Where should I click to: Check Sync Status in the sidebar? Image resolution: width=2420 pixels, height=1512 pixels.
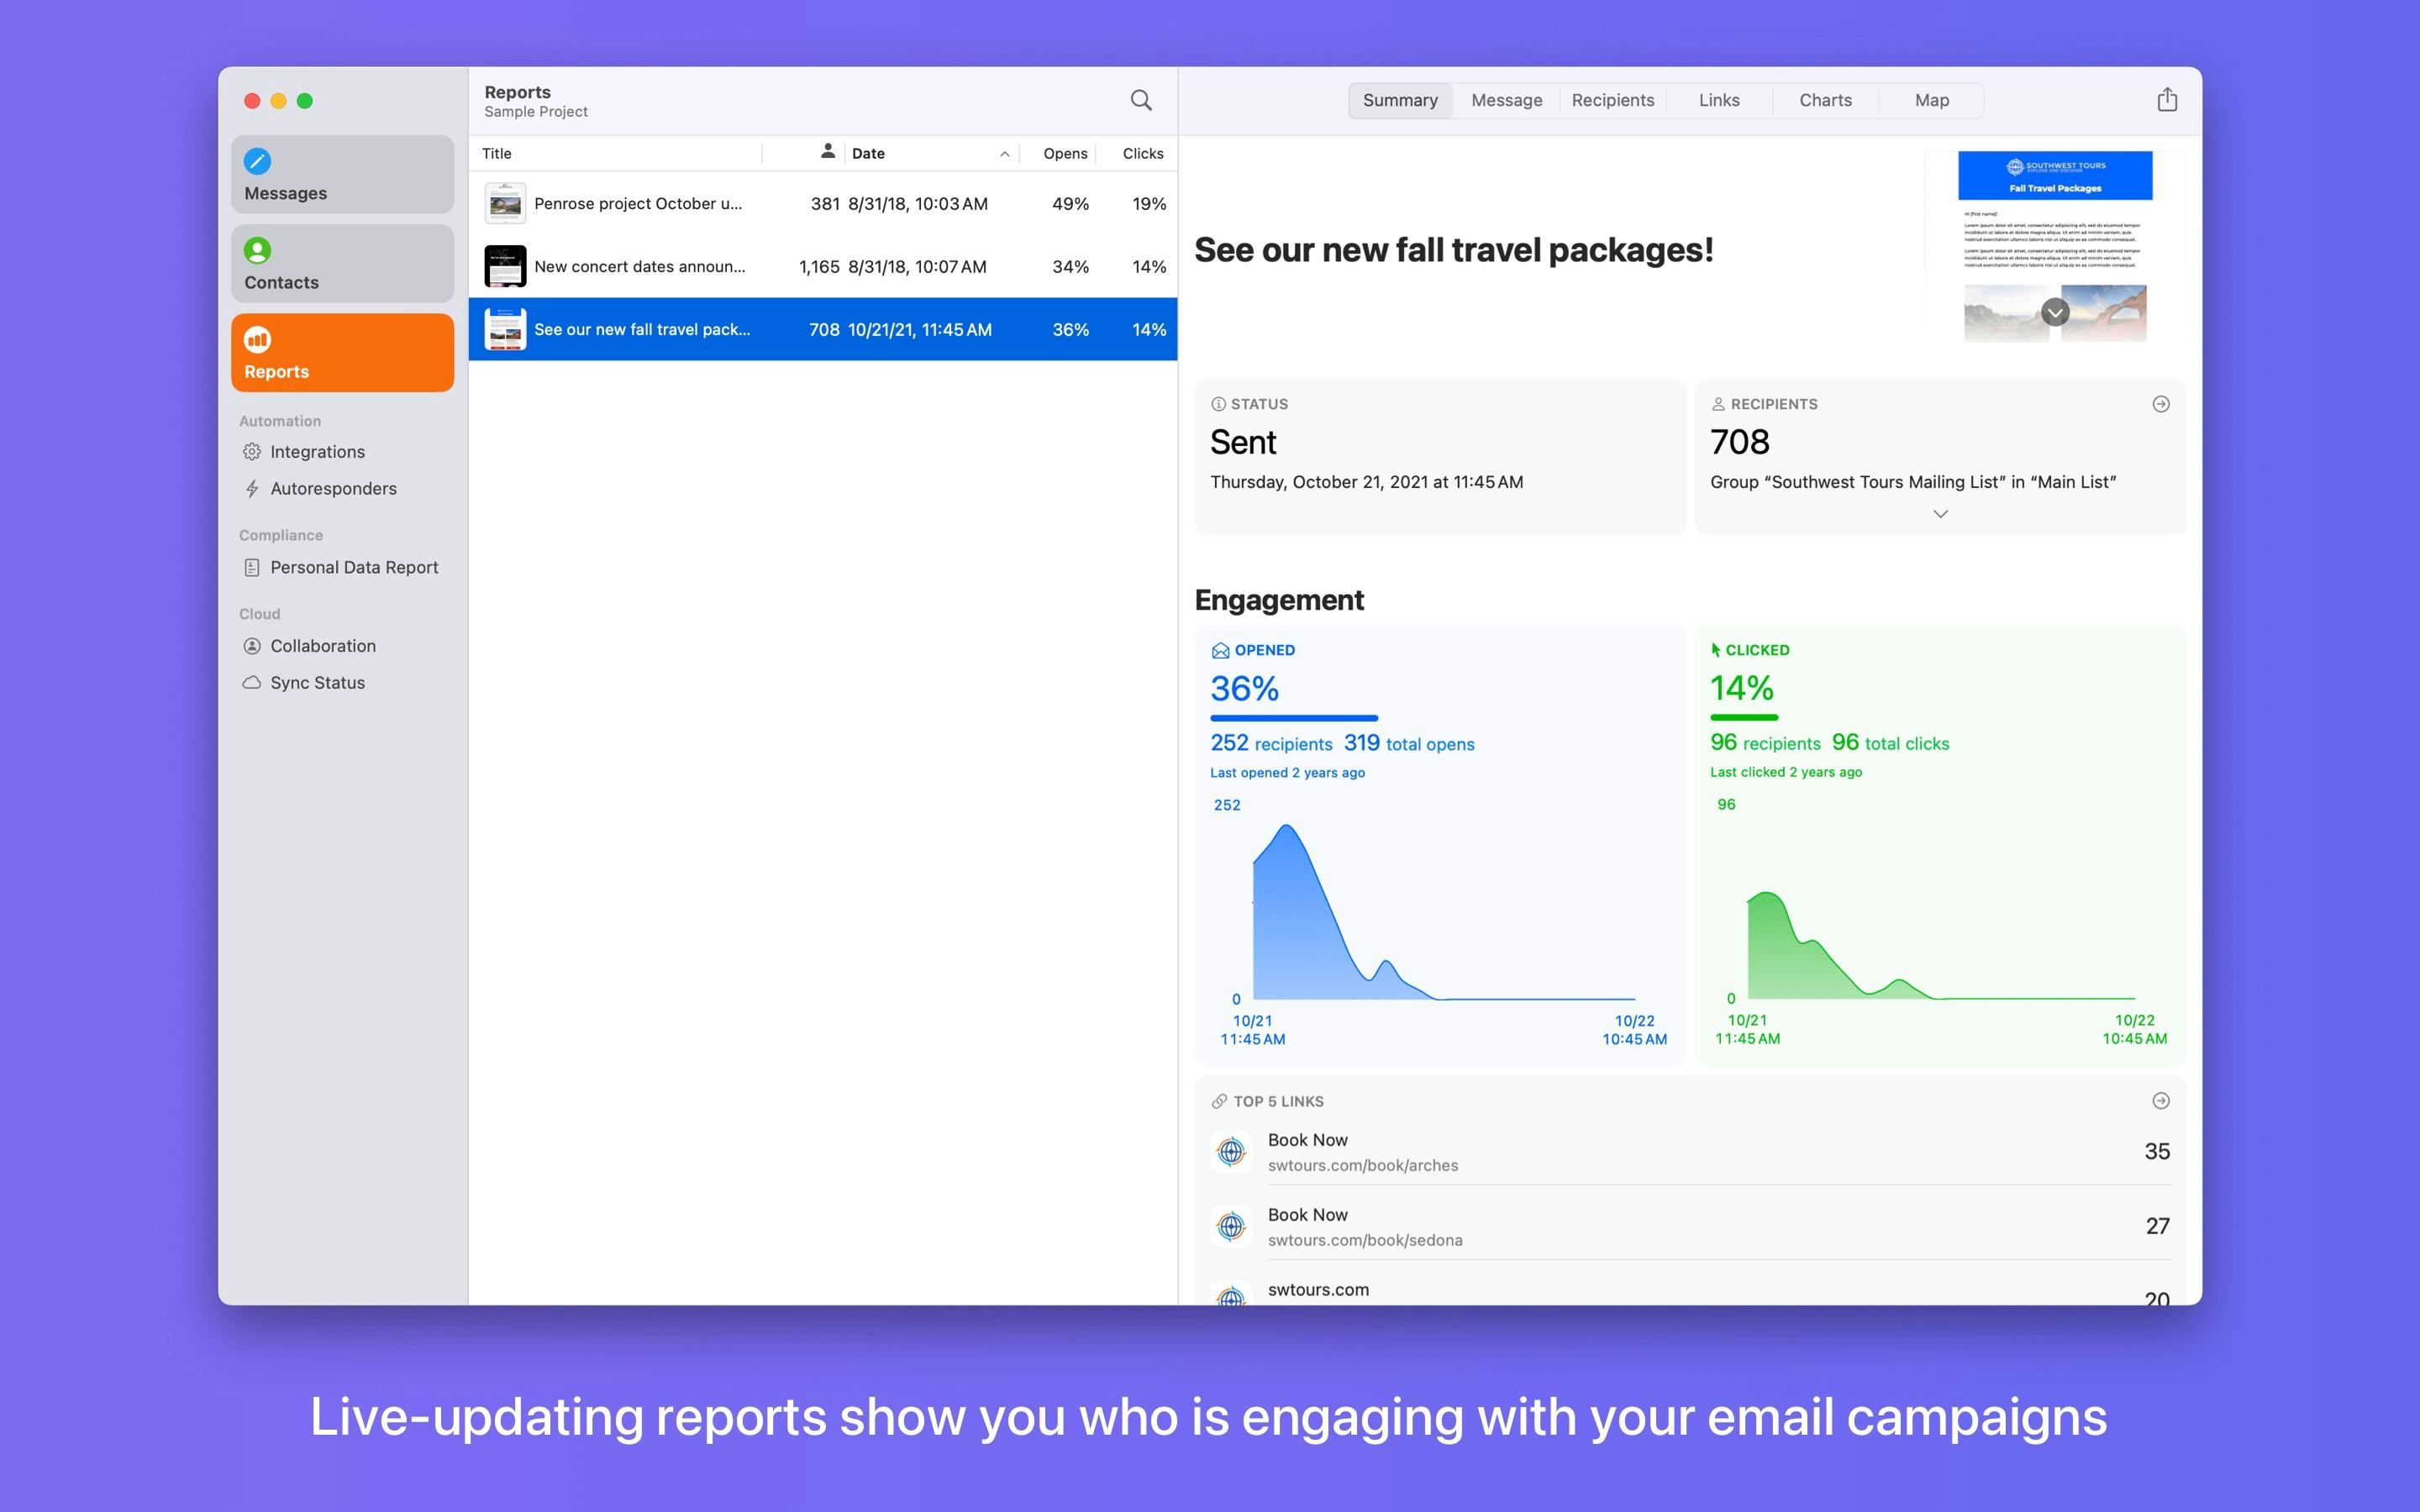(316, 682)
